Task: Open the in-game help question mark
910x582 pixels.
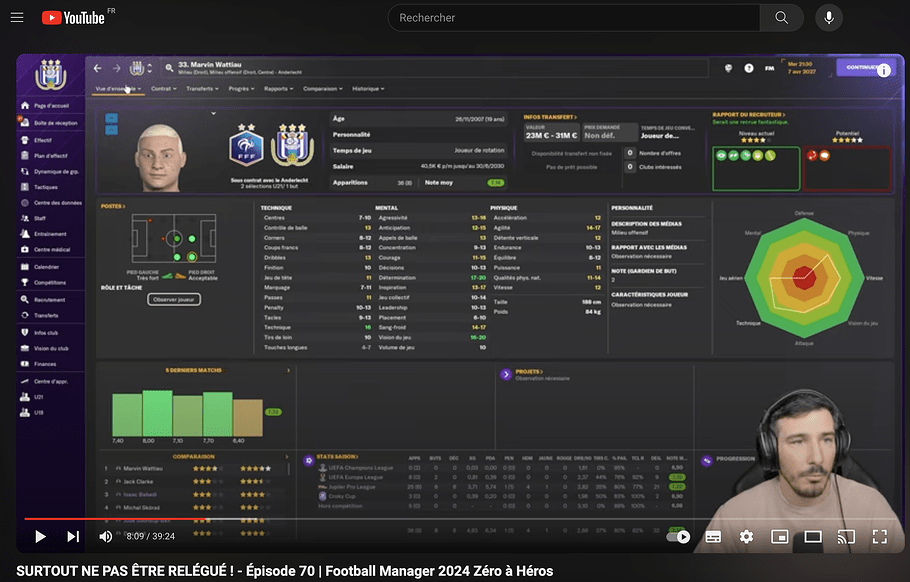Action: (749, 68)
